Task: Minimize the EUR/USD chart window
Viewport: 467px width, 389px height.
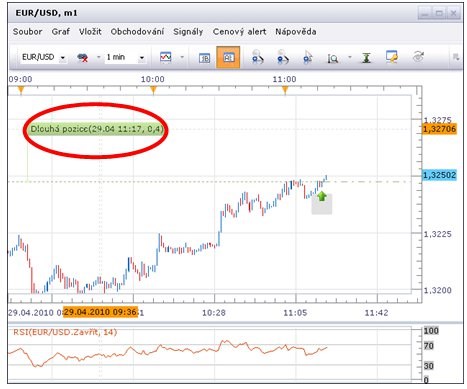Action: pos(425,14)
